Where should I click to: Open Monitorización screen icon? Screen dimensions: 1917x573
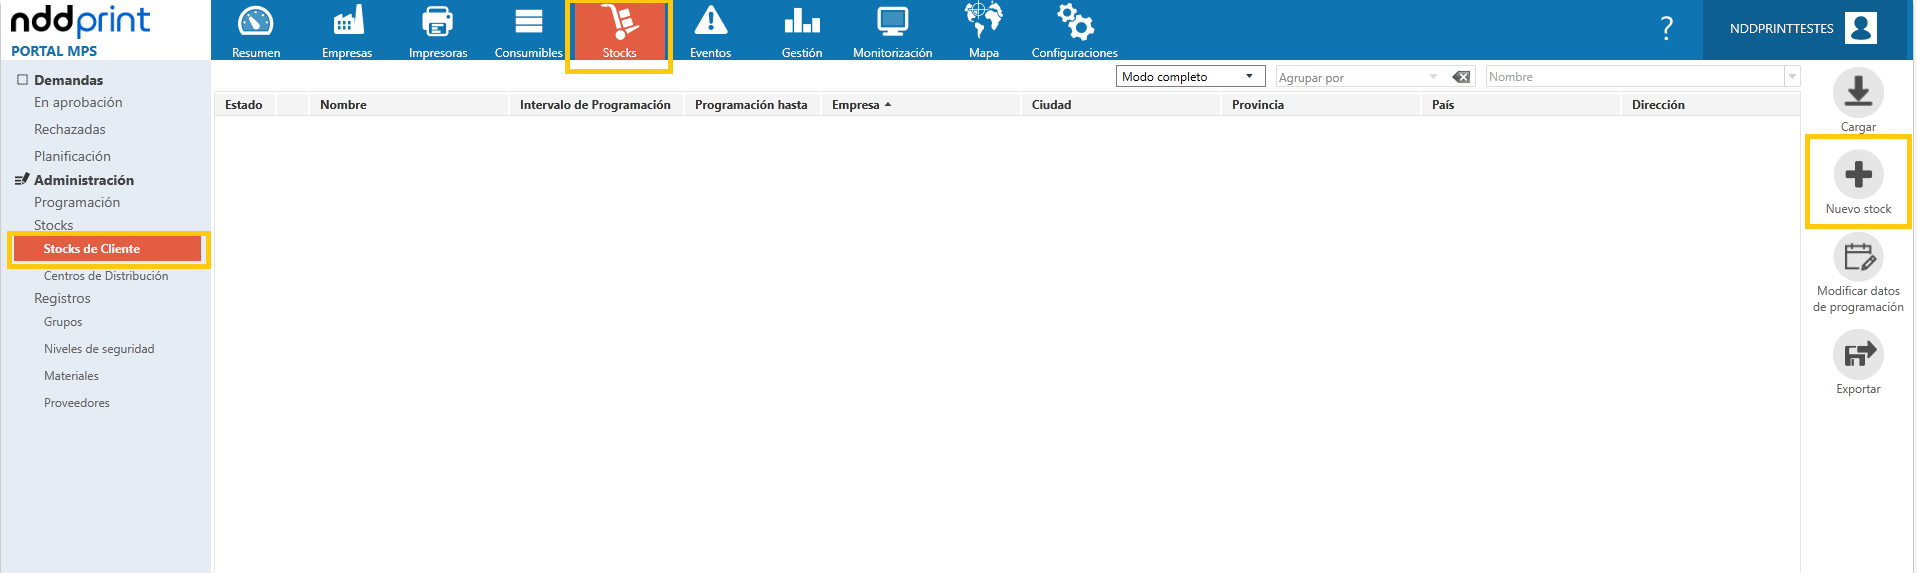892,21
